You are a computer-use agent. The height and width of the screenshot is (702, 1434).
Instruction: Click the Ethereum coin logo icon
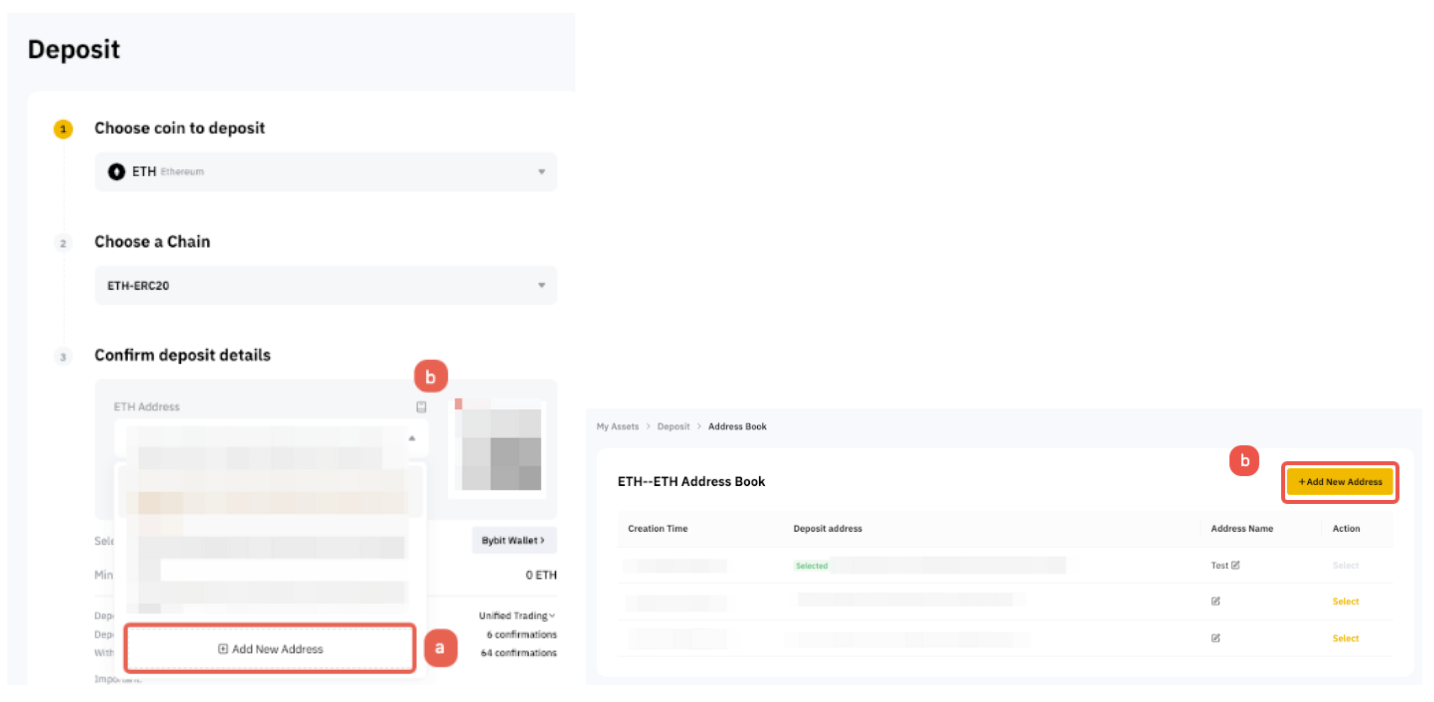[x=117, y=172]
